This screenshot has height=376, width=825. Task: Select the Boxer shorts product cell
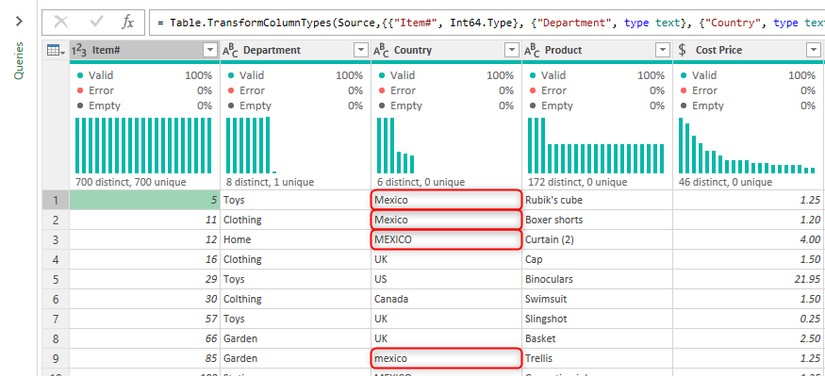[597, 220]
